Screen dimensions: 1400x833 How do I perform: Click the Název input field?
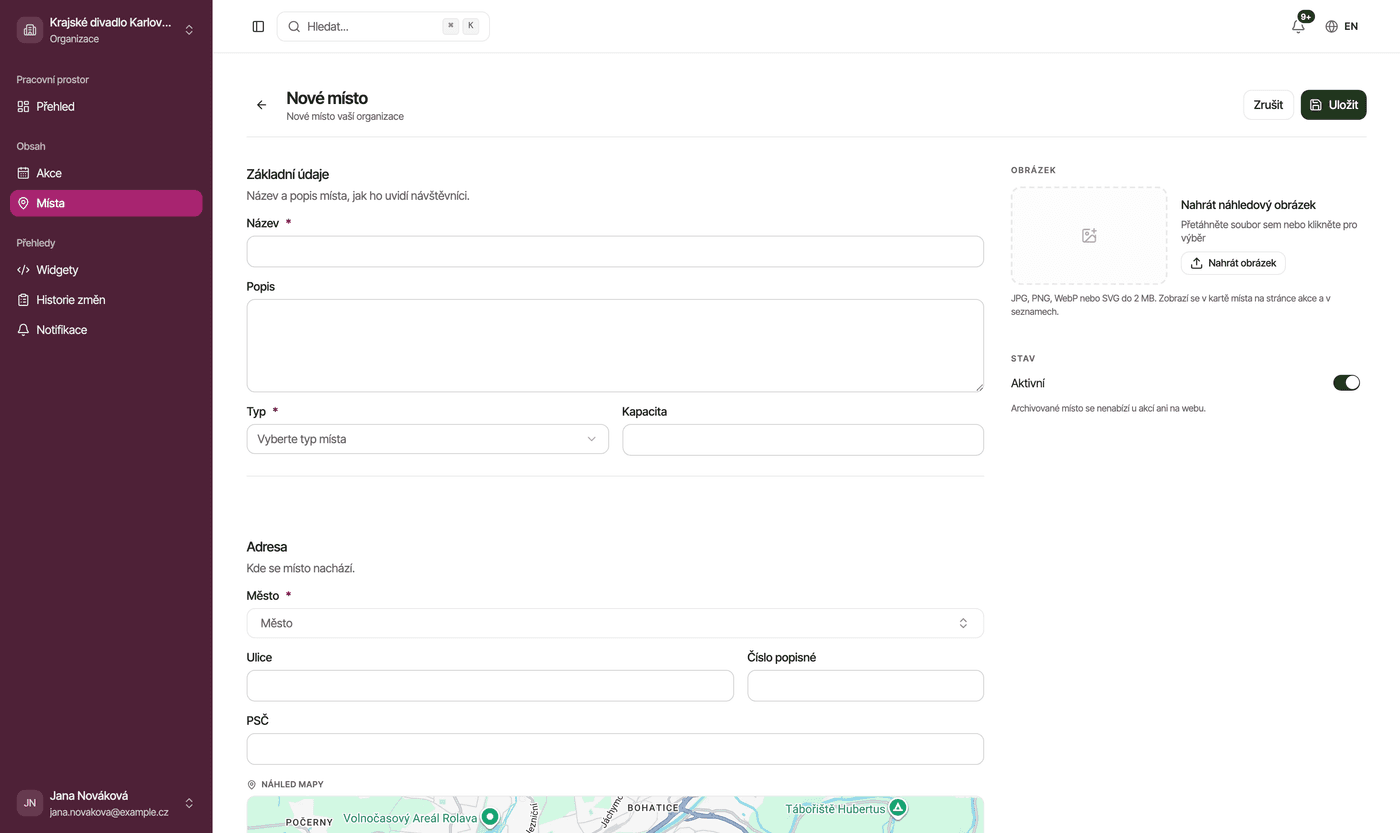tap(615, 251)
